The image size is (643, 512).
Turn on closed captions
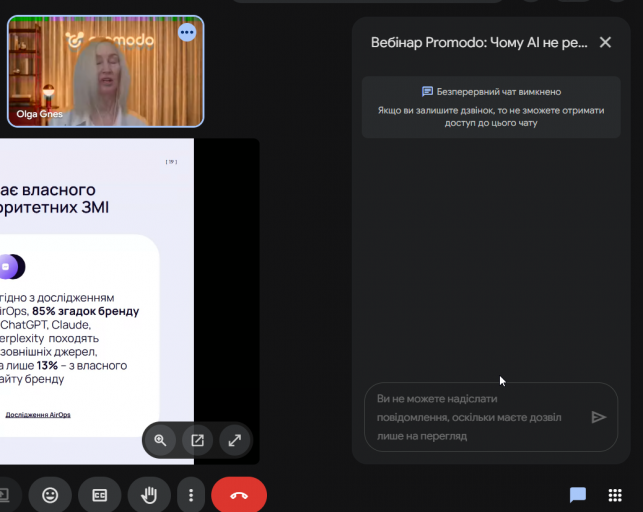click(x=100, y=495)
